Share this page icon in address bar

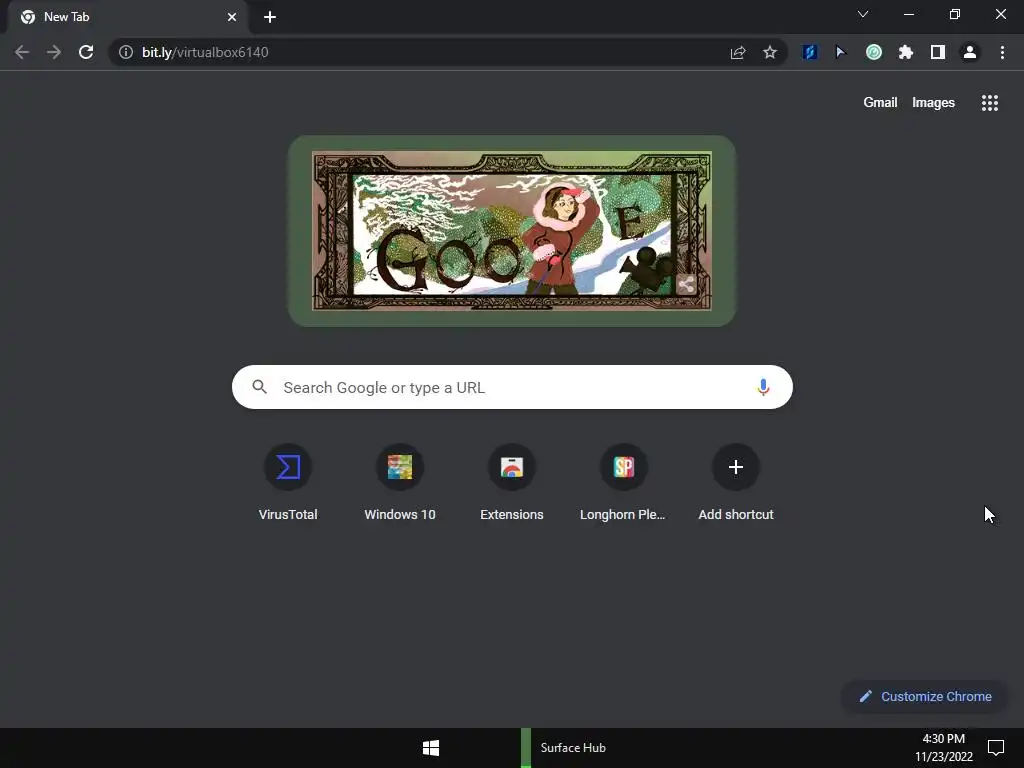738,52
